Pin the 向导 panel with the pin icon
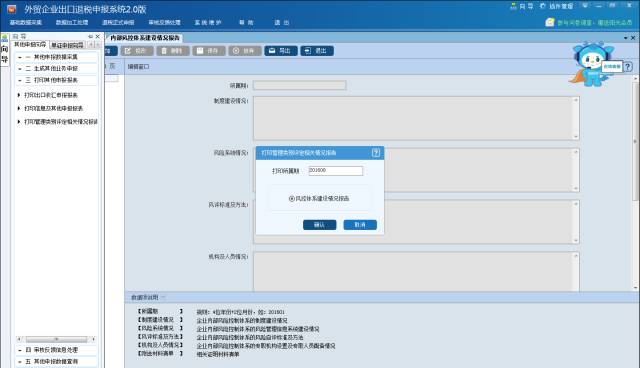Screen dimensions: 640x368 pos(90,36)
